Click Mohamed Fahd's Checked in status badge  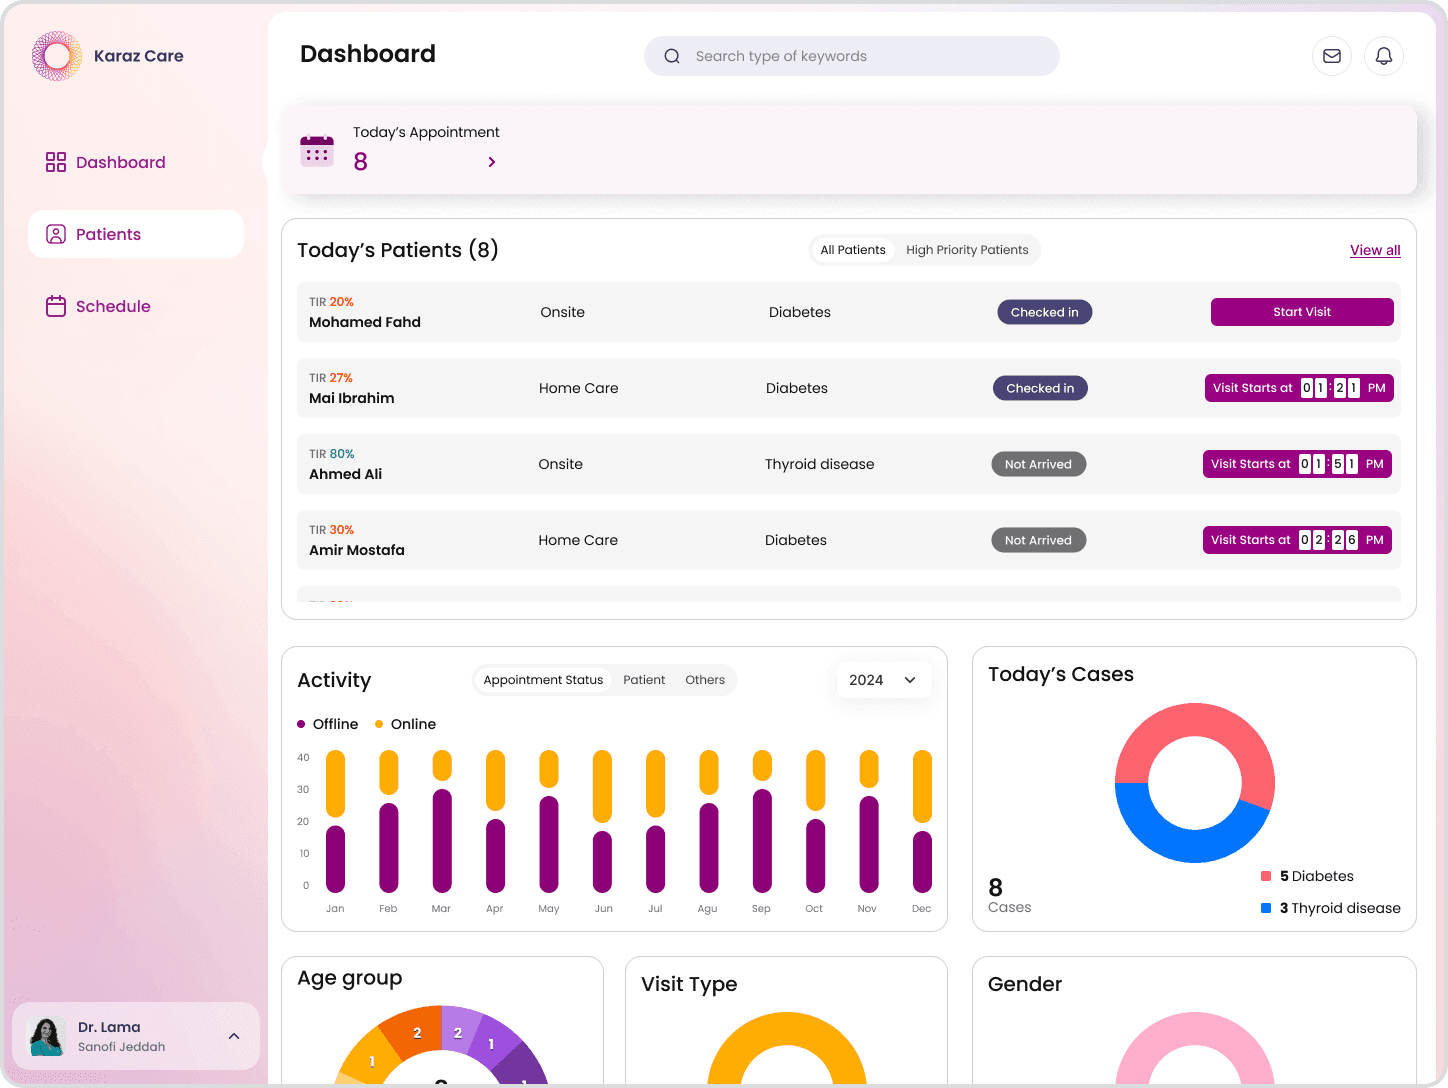pyautogui.click(x=1044, y=312)
